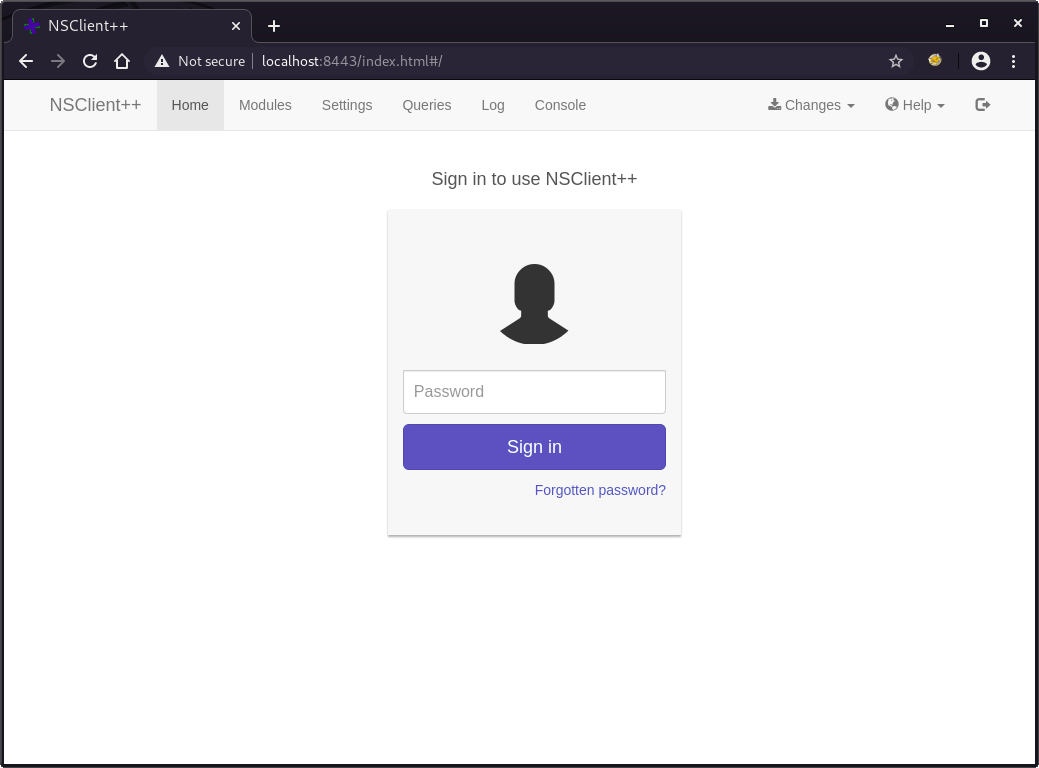Image resolution: width=1039 pixels, height=768 pixels.
Task: Open the Log page
Action: pyautogui.click(x=493, y=105)
